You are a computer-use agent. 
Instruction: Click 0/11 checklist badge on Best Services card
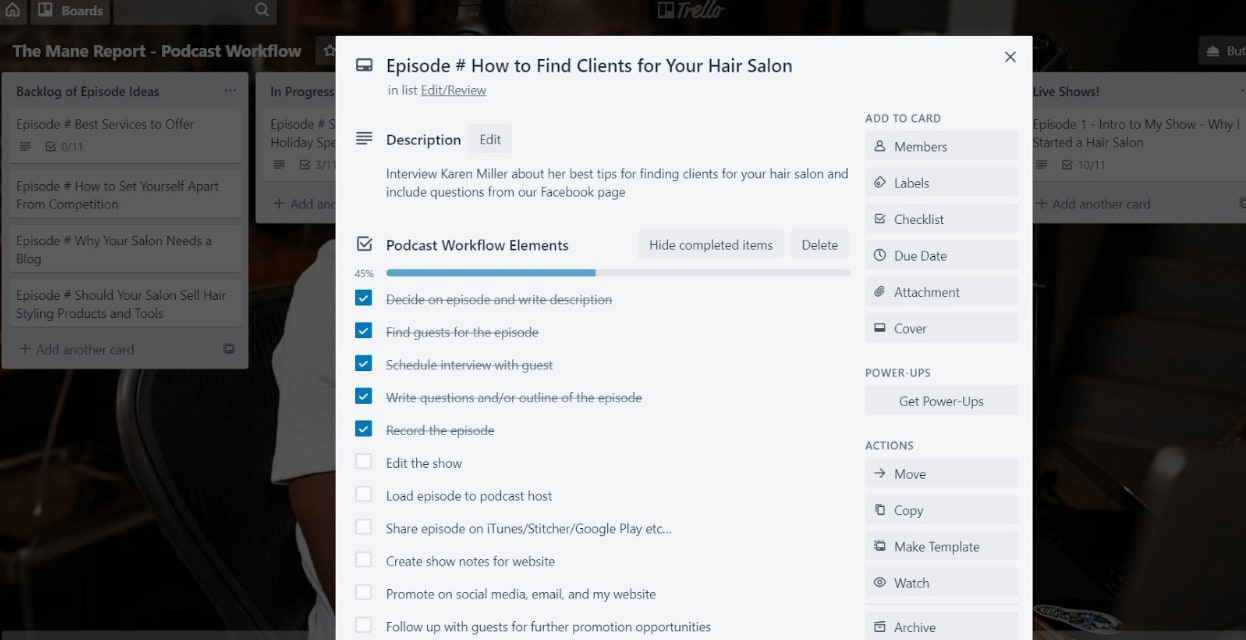[64, 147]
